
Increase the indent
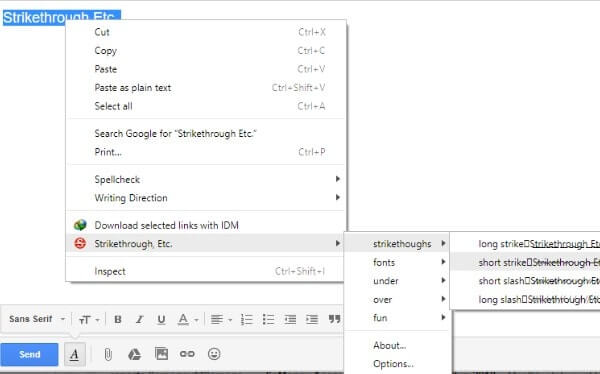pyautogui.click(x=312, y=319)
